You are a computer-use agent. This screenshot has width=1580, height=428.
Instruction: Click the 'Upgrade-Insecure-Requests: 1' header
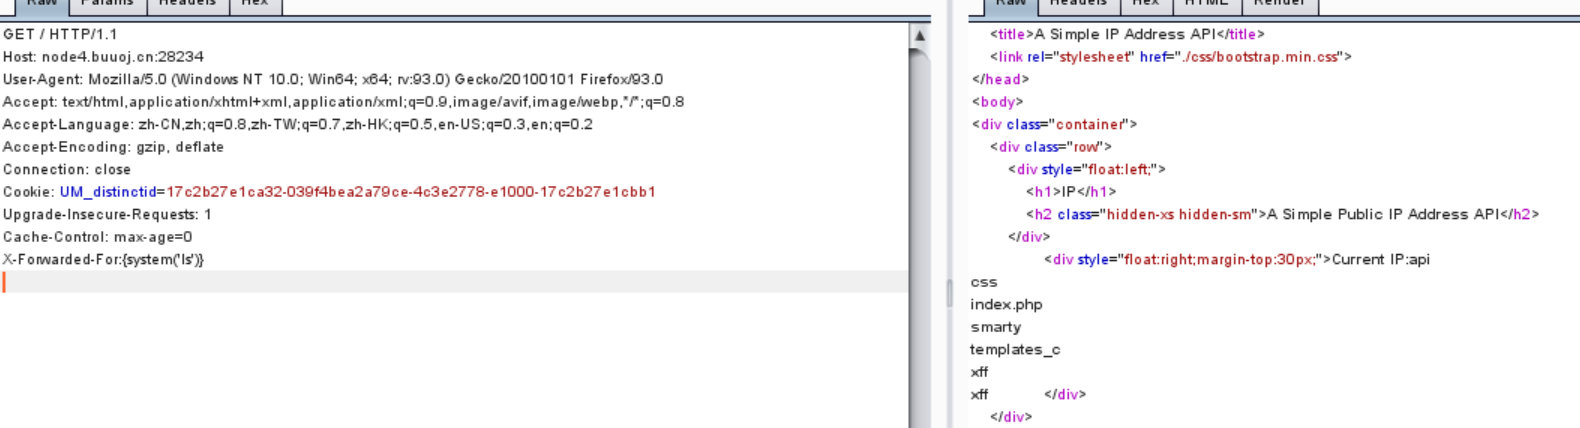(x=107, y=214)
